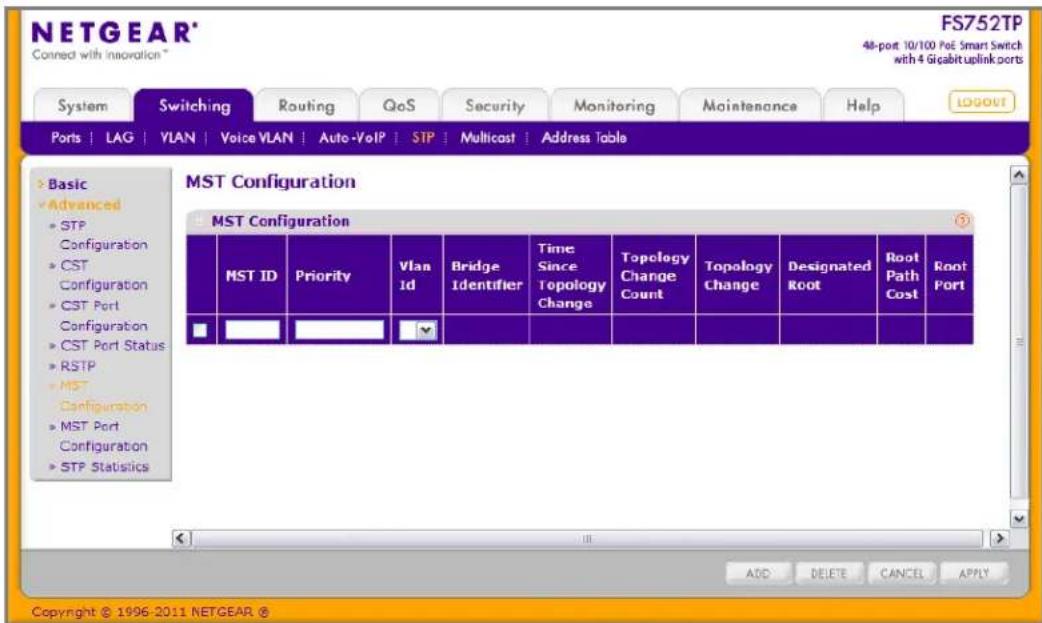The height and width of the screenshot is (623, 1042).
Task: Collapse the Advanced sidebar section
Action: tap(83, 205)
